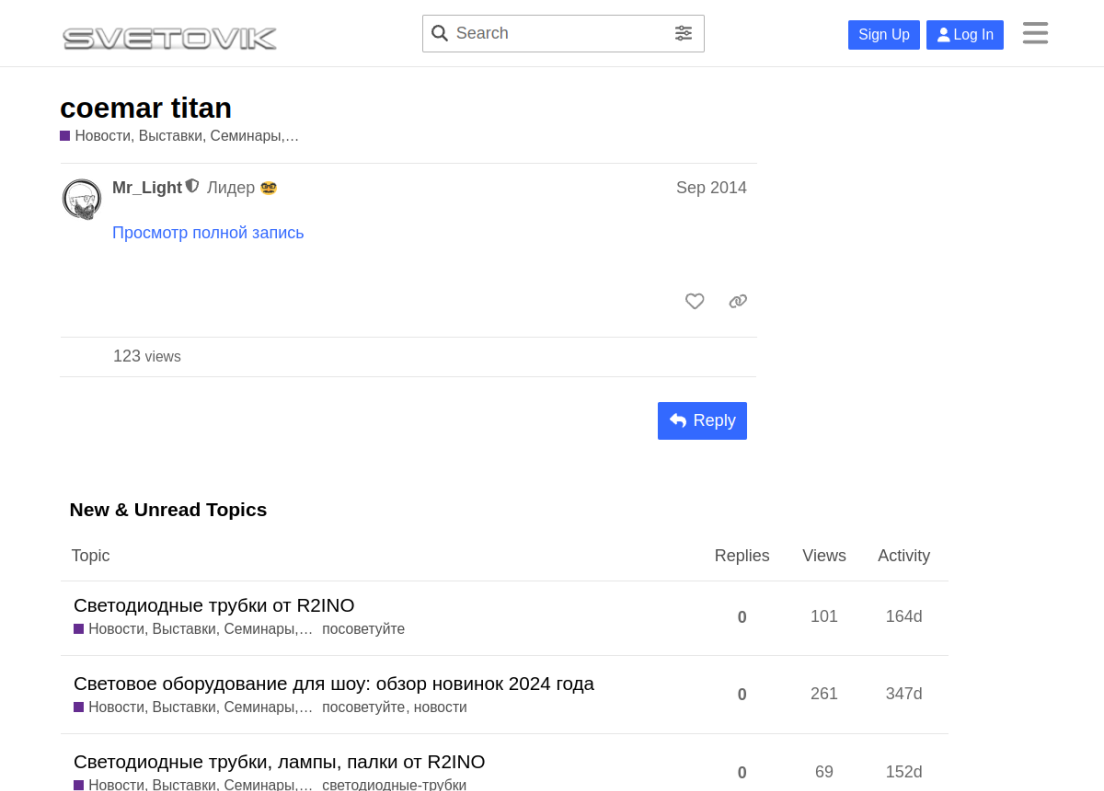Open the светодиодные-трубки tag

(x=394, y=785)
